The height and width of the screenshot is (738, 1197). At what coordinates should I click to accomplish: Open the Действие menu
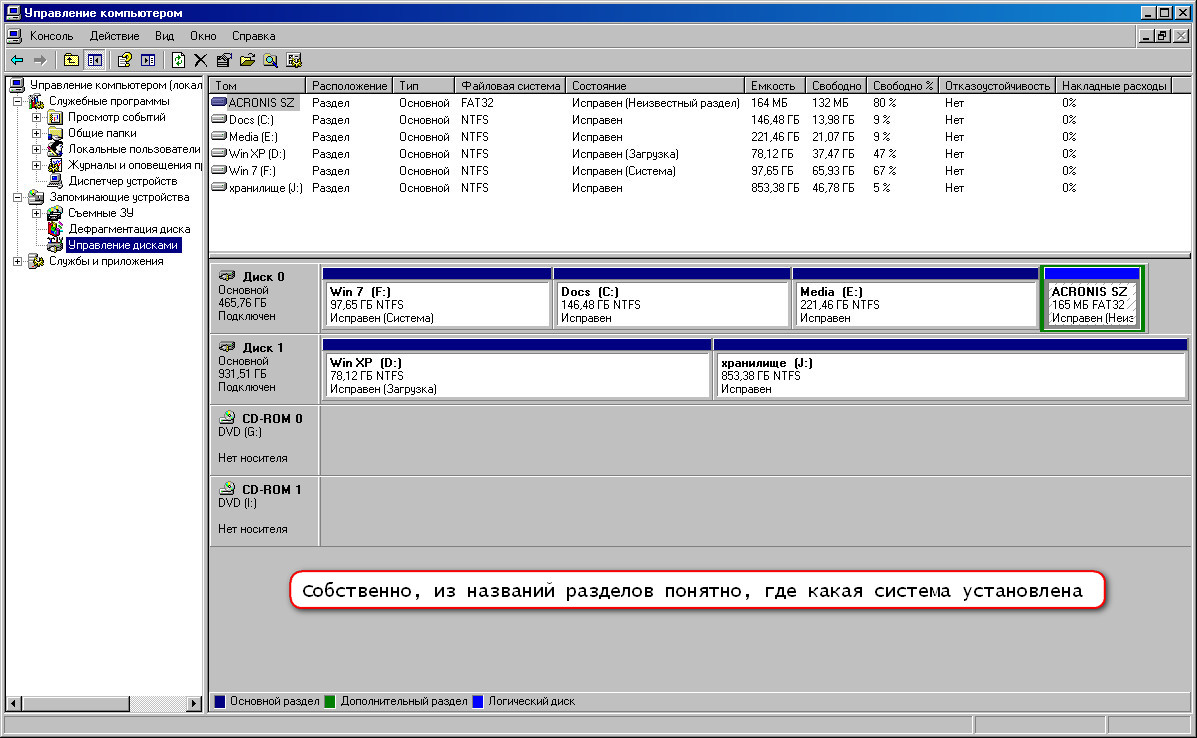tap(114, 36)
